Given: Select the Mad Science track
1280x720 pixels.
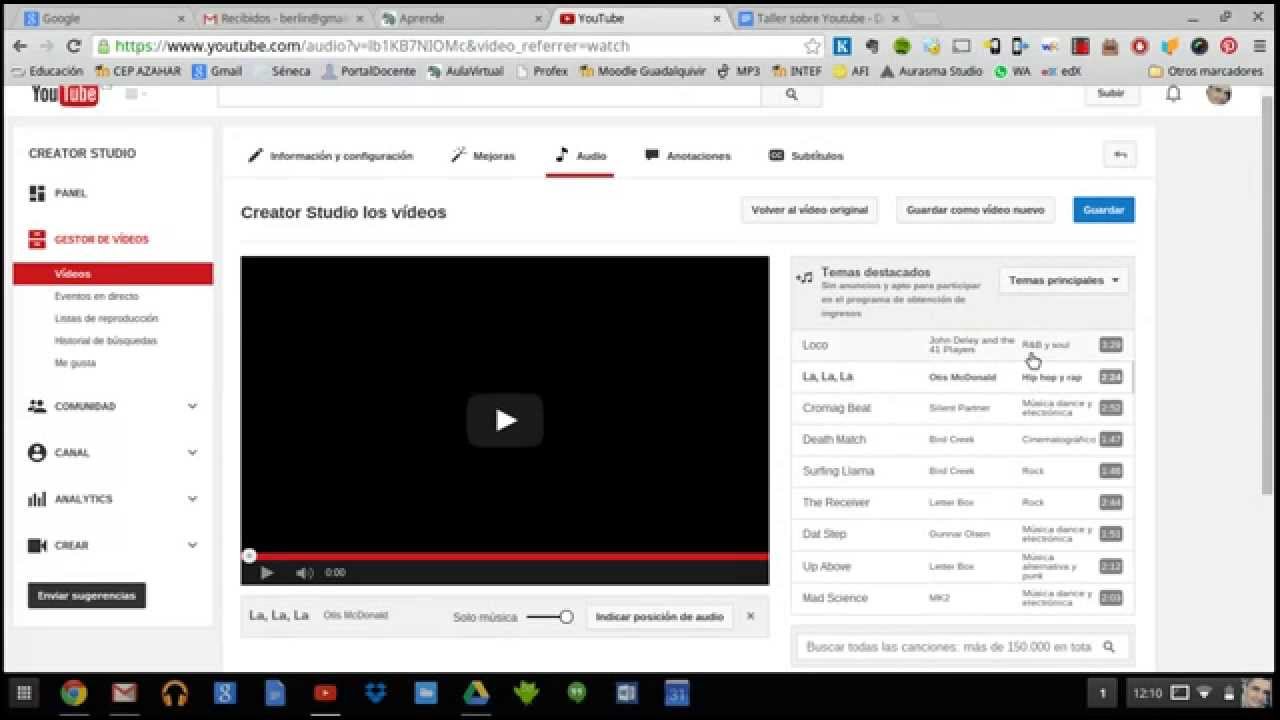Looking at the screenshot, I should [960, 598].
